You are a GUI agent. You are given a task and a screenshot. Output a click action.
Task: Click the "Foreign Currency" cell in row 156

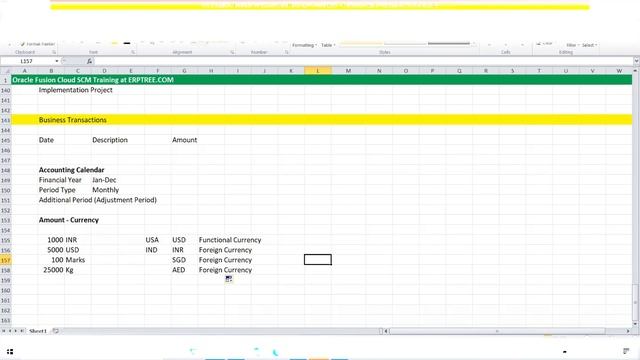pos(225,250)
